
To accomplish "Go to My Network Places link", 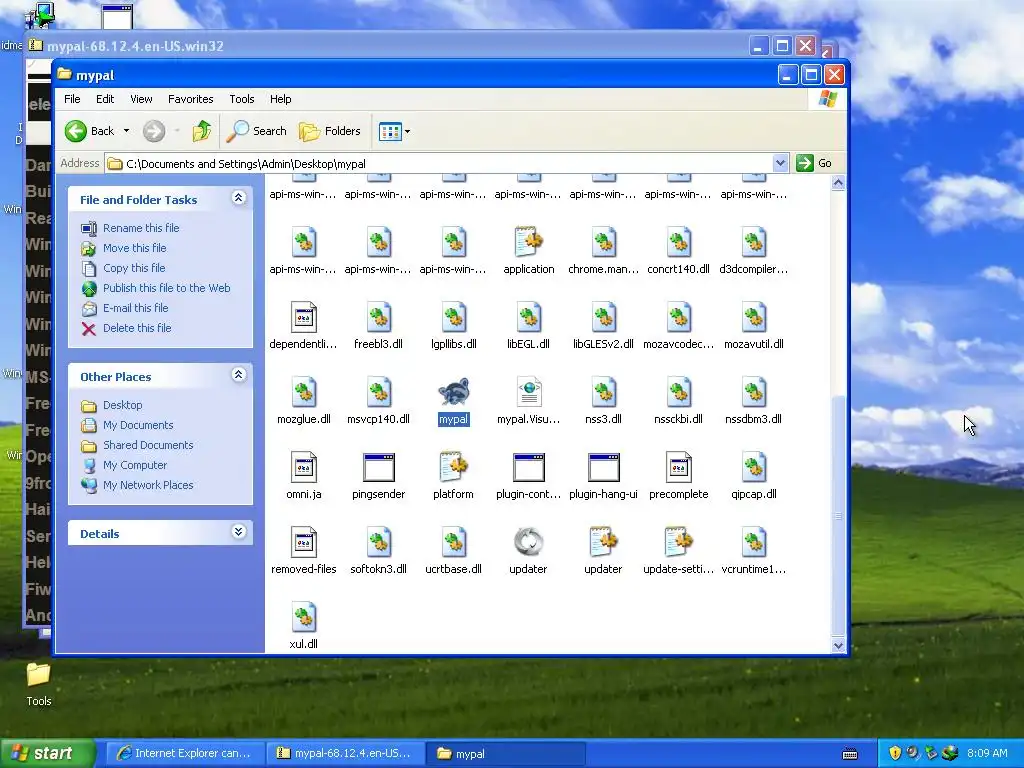I will (148, 485).
